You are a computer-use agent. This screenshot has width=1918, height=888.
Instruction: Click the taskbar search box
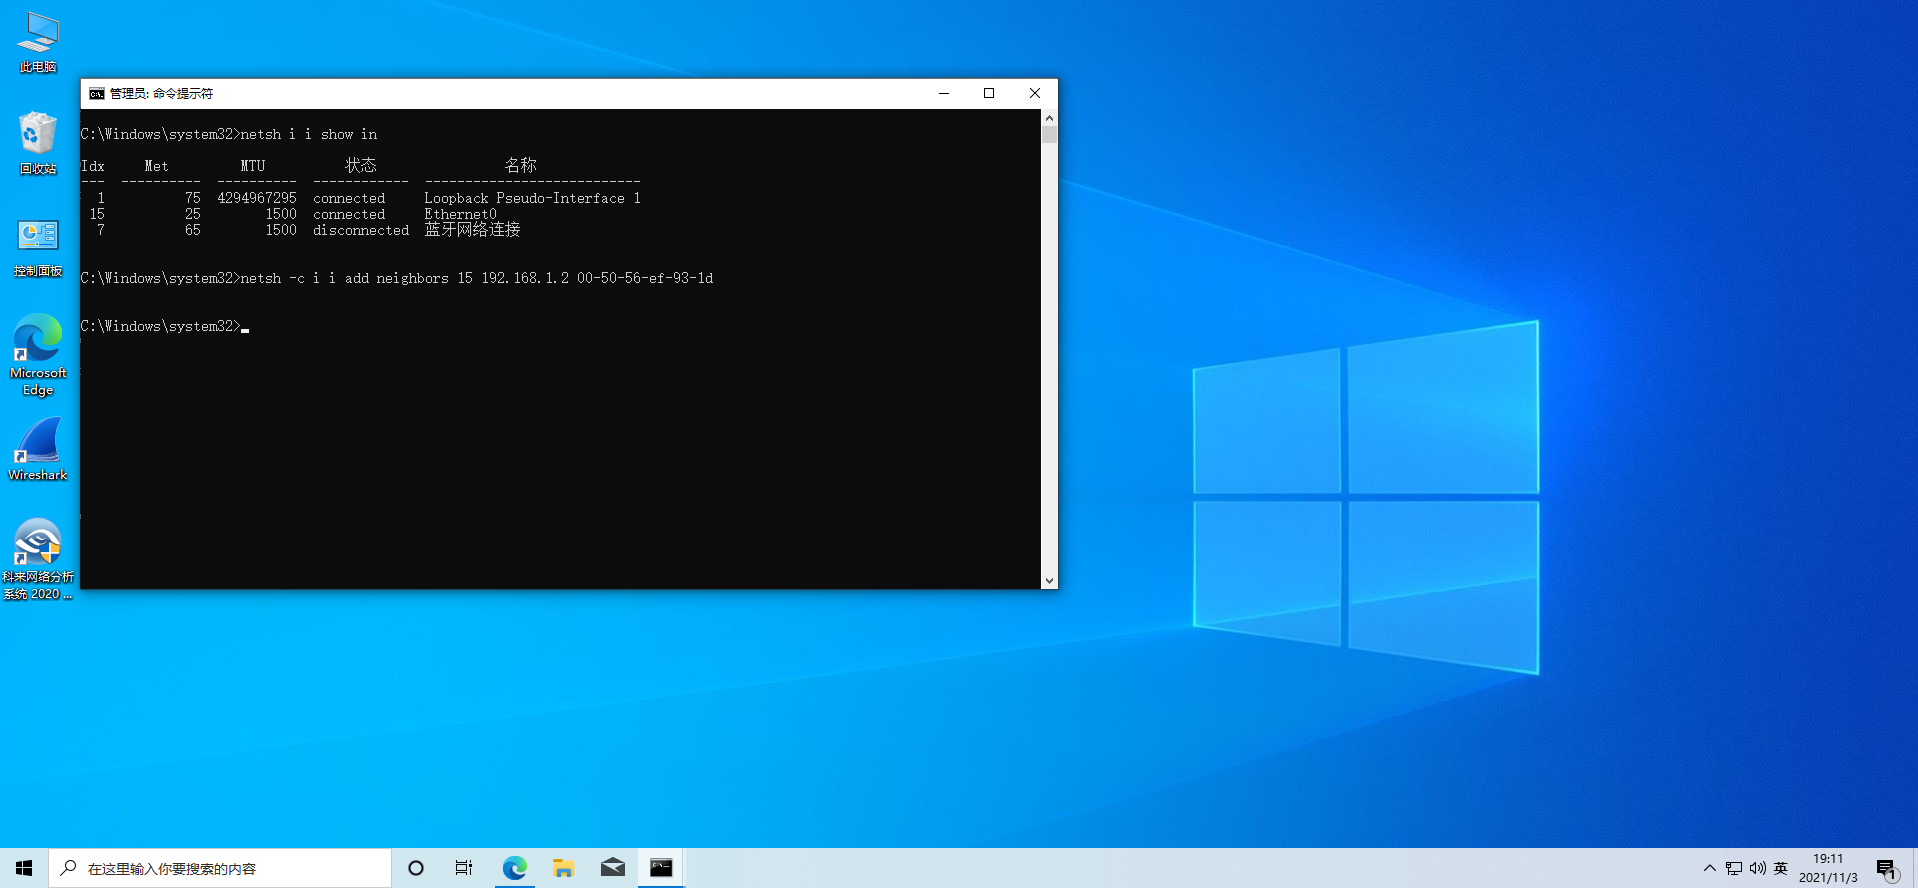pyautogui.click(x=220, y=868)
